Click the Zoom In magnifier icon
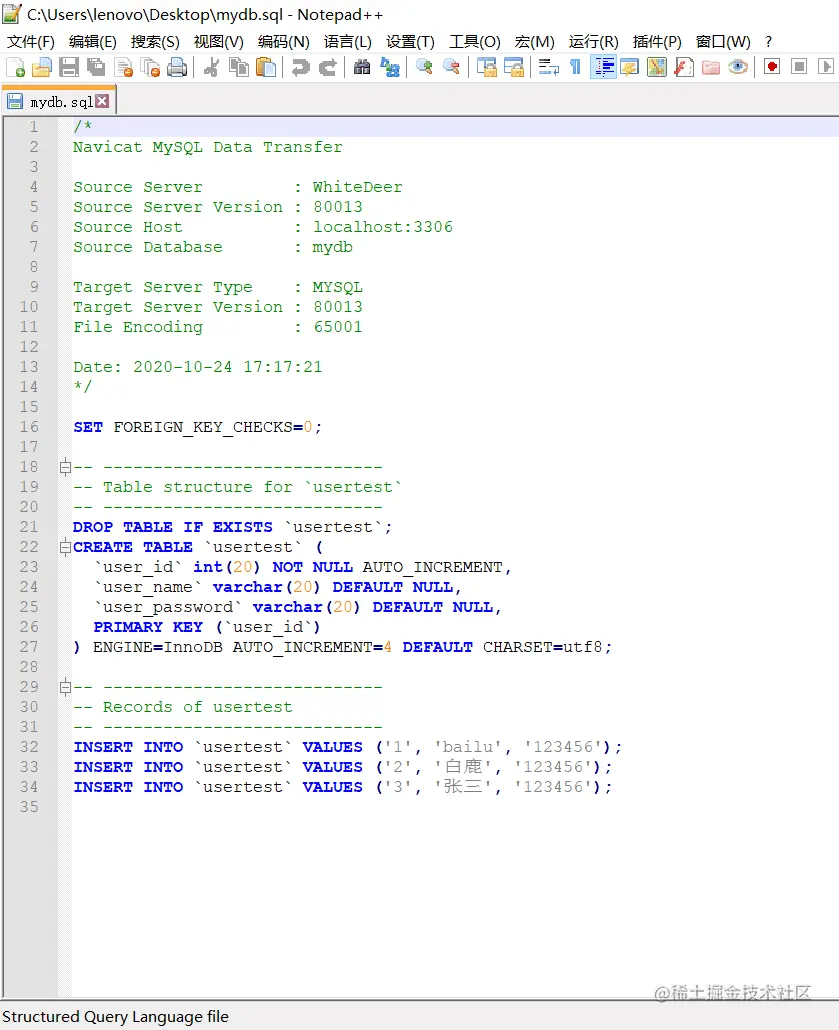Screen dimensions: 839x1030 tap(424, 67)
